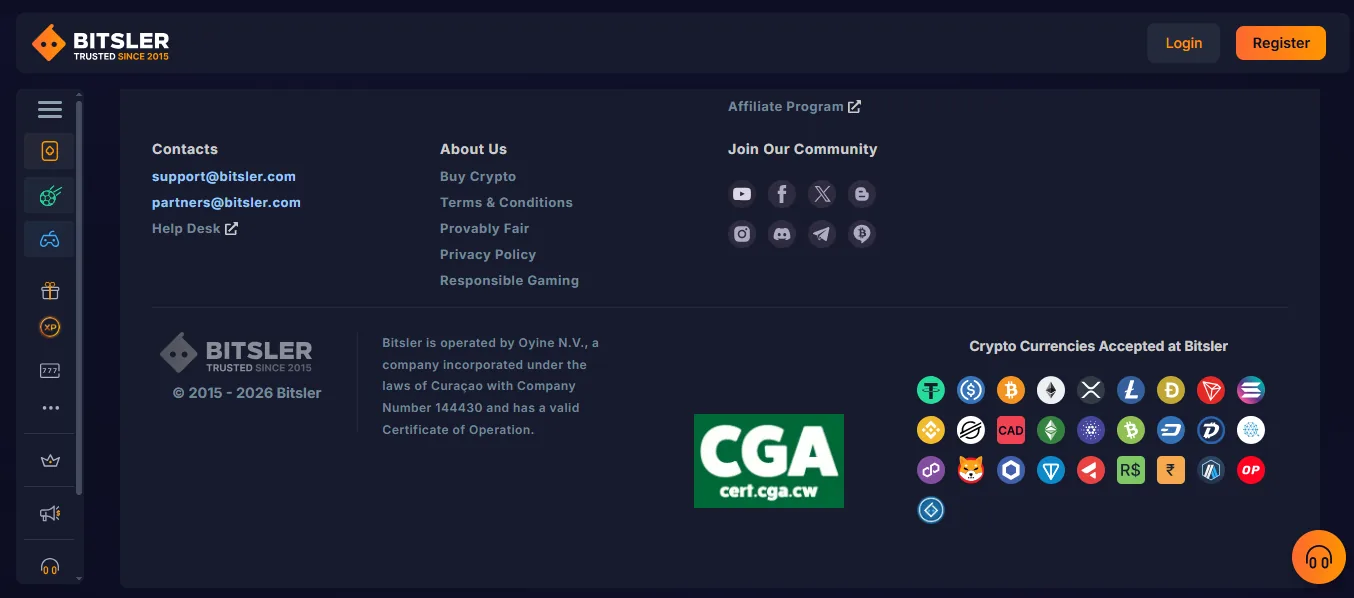
Task: Click the Solana currency icon
Action: pos(1251,390)
